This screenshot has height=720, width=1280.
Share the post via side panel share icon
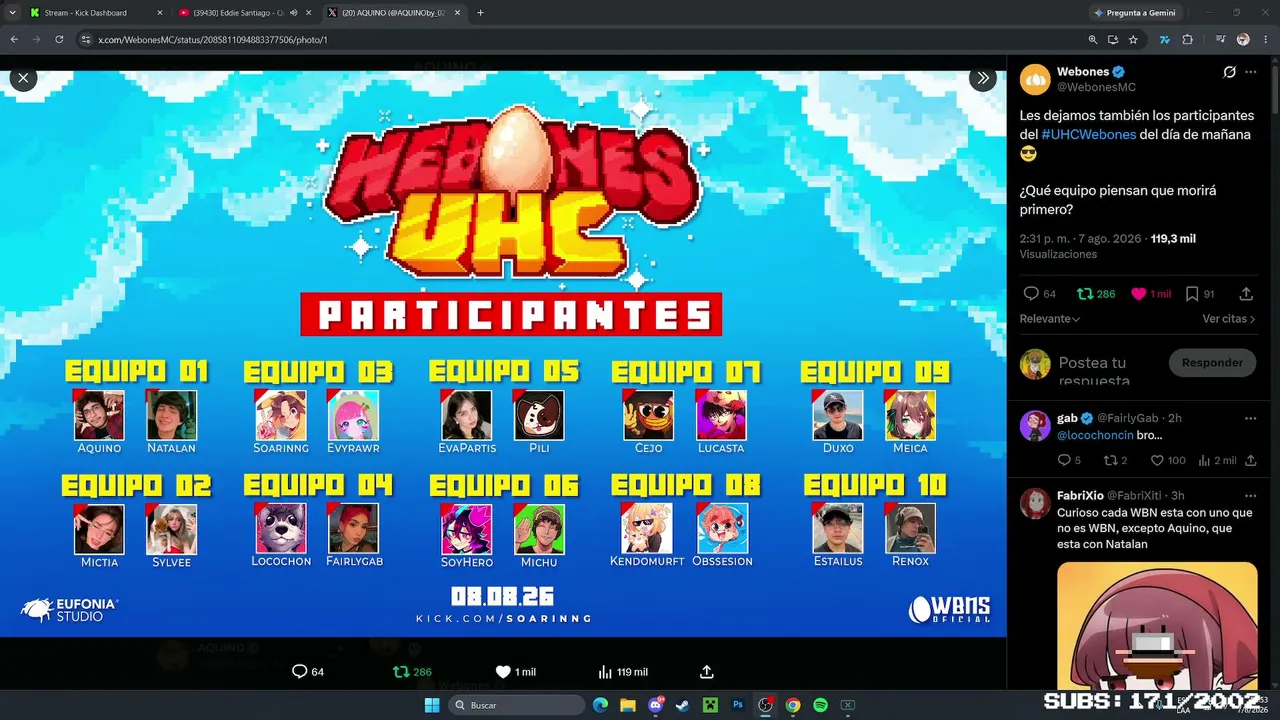(x=1246, y=294)
